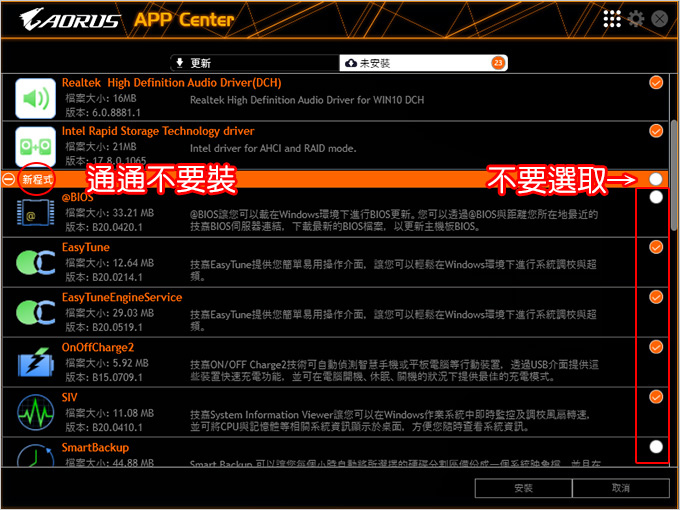The image size is (680, 510).
Task: Click the Realtek audio driver speaker icon
Action: 36,98
